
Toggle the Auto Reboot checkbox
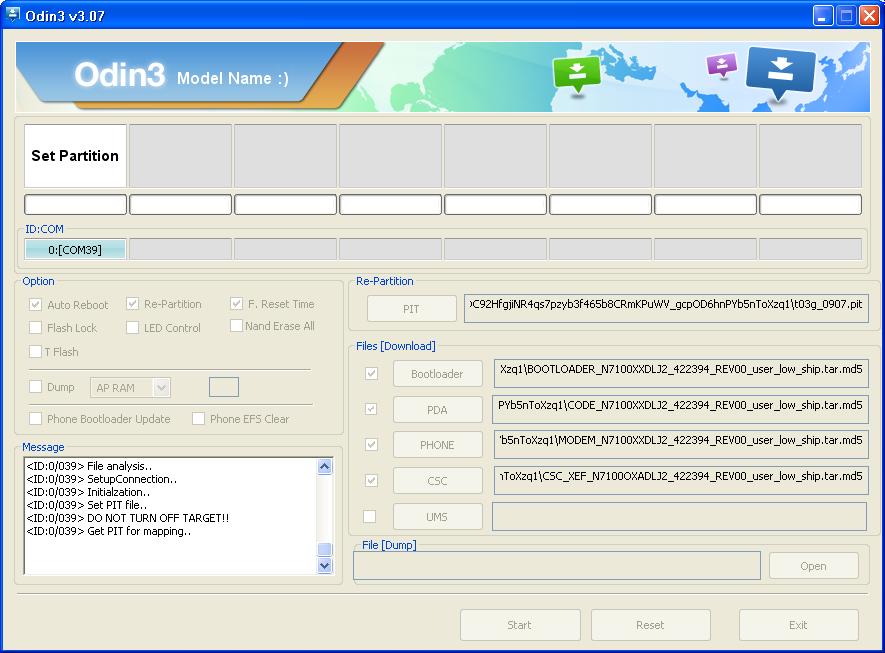pos(35,304)
